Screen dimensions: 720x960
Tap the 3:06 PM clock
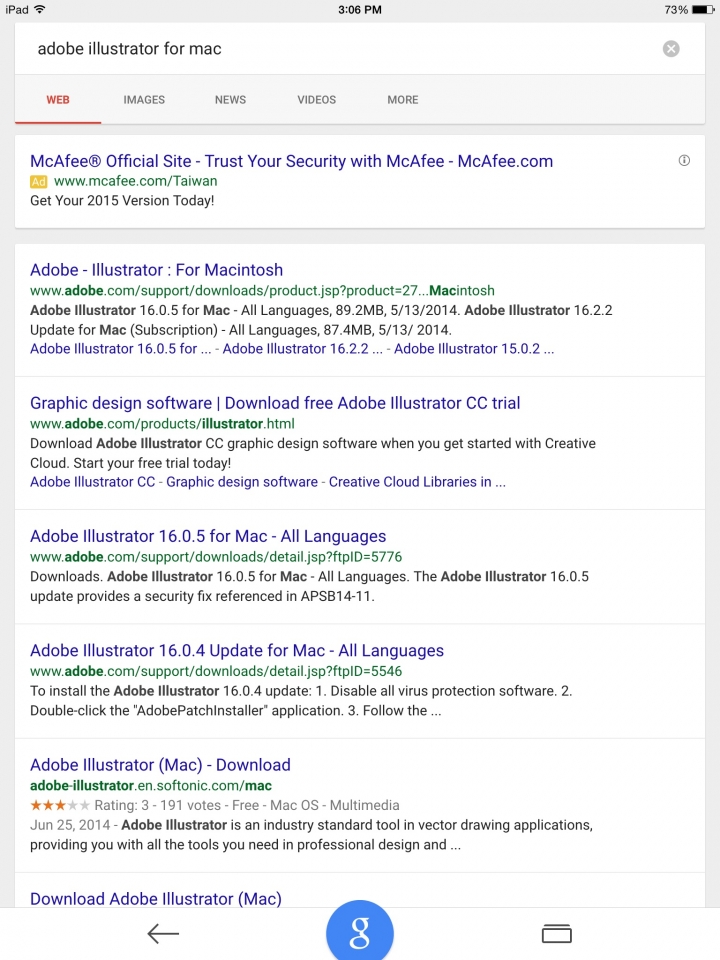(360, 10)
